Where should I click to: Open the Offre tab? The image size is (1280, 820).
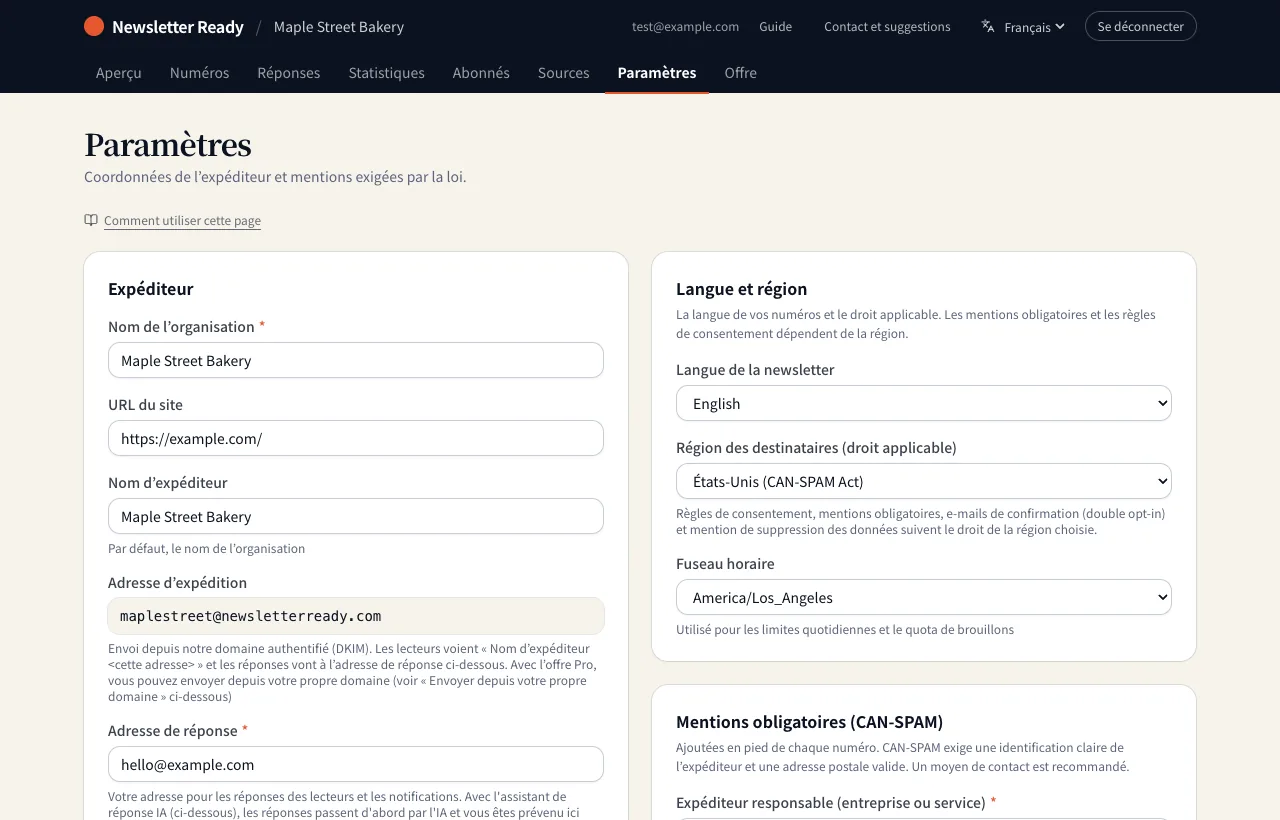click(x=741, y=73)
